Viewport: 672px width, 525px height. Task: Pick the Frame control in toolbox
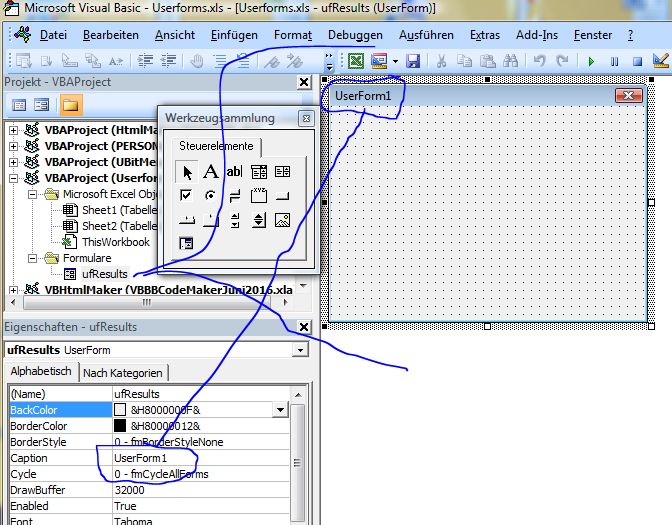(x=258, y=196)
